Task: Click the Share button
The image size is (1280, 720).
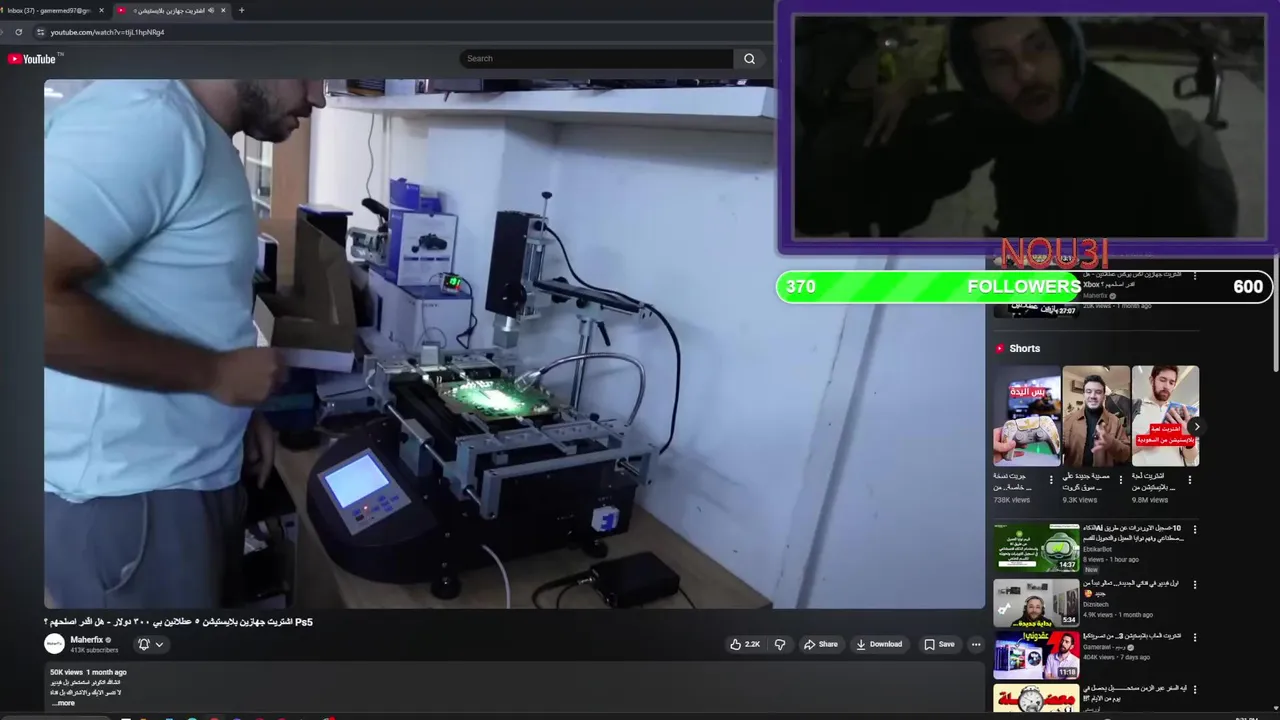Action: pyautogui.click(x=821, y=644)
